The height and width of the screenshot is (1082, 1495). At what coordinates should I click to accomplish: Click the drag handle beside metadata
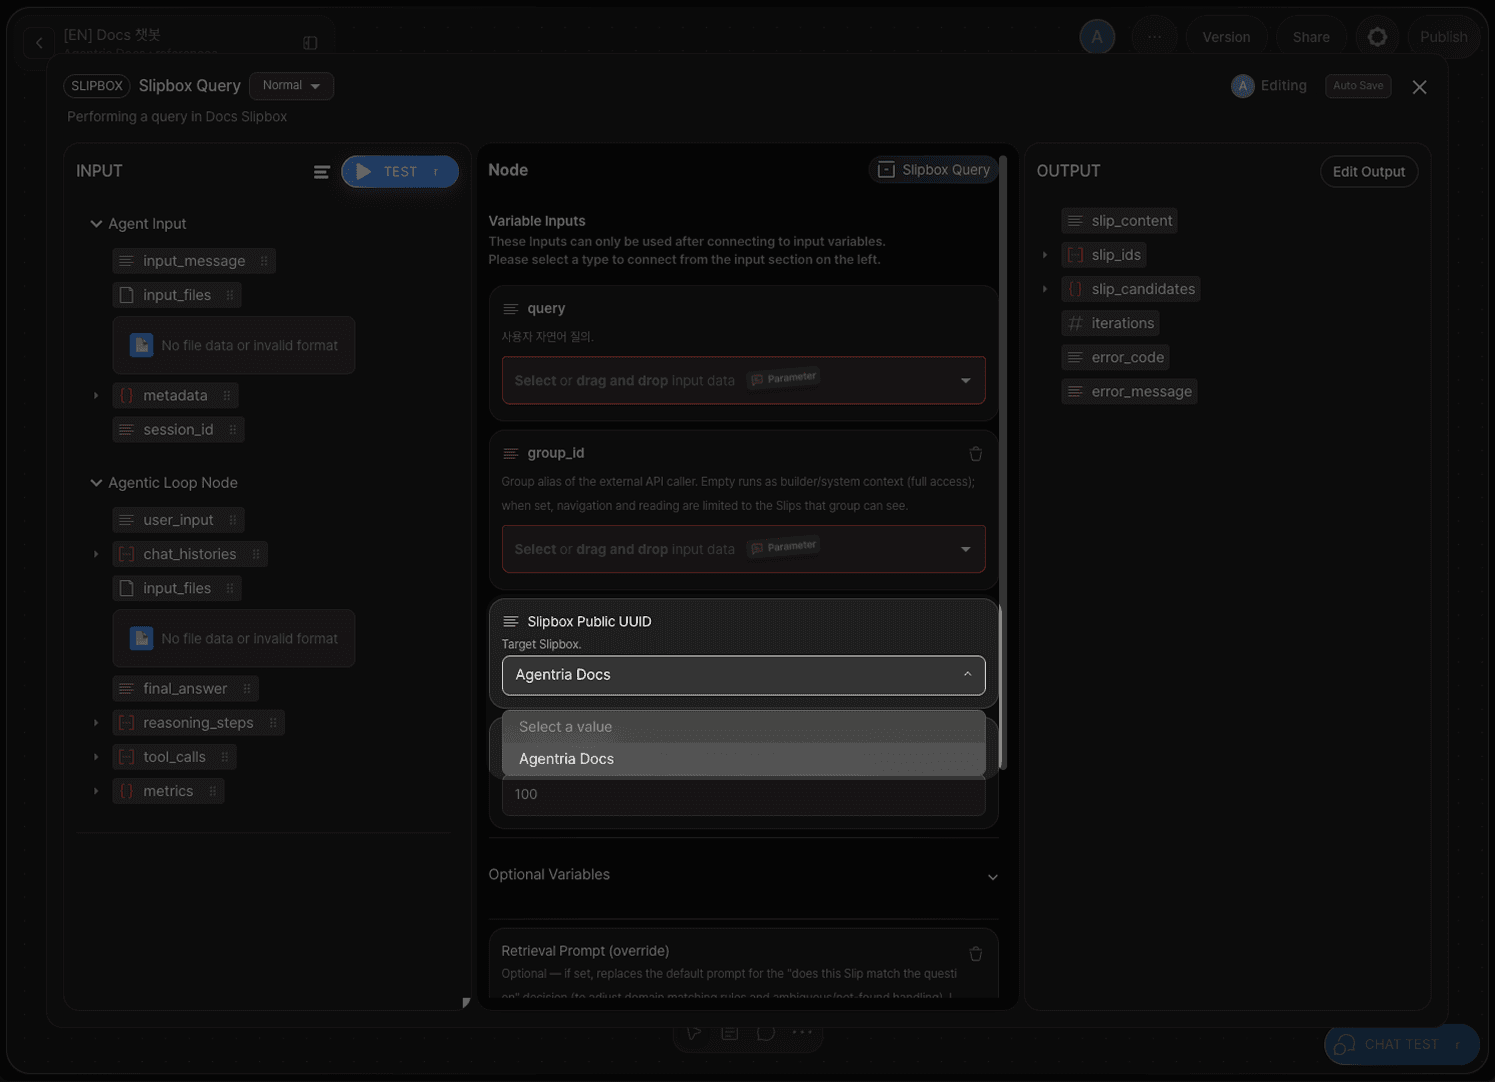pyautogui.click(x=227, y=396)
